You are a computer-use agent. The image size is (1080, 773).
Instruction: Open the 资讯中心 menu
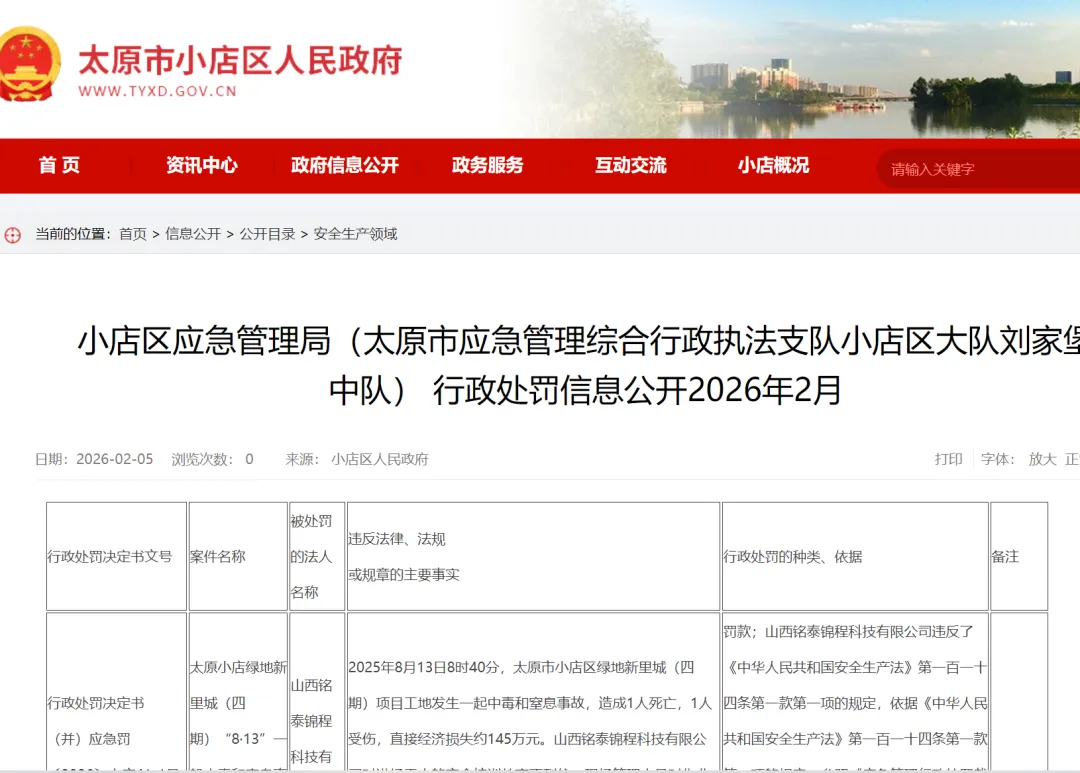tap(202, 165)
